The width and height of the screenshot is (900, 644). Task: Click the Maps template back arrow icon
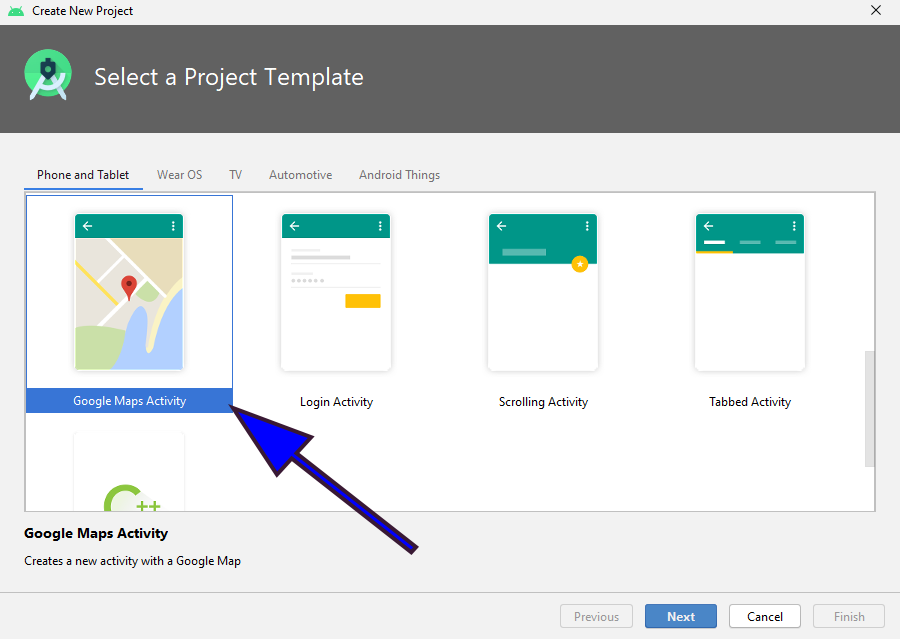[87, 226]
